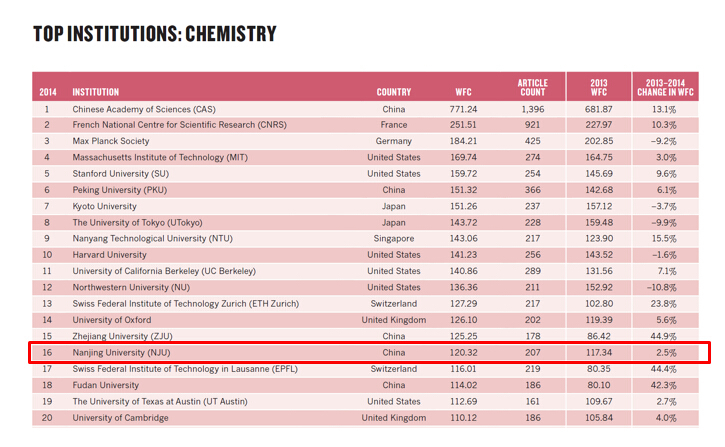Click the INSTITUTION column header
The width and height of the screenshot is (725, 447).
95,92
